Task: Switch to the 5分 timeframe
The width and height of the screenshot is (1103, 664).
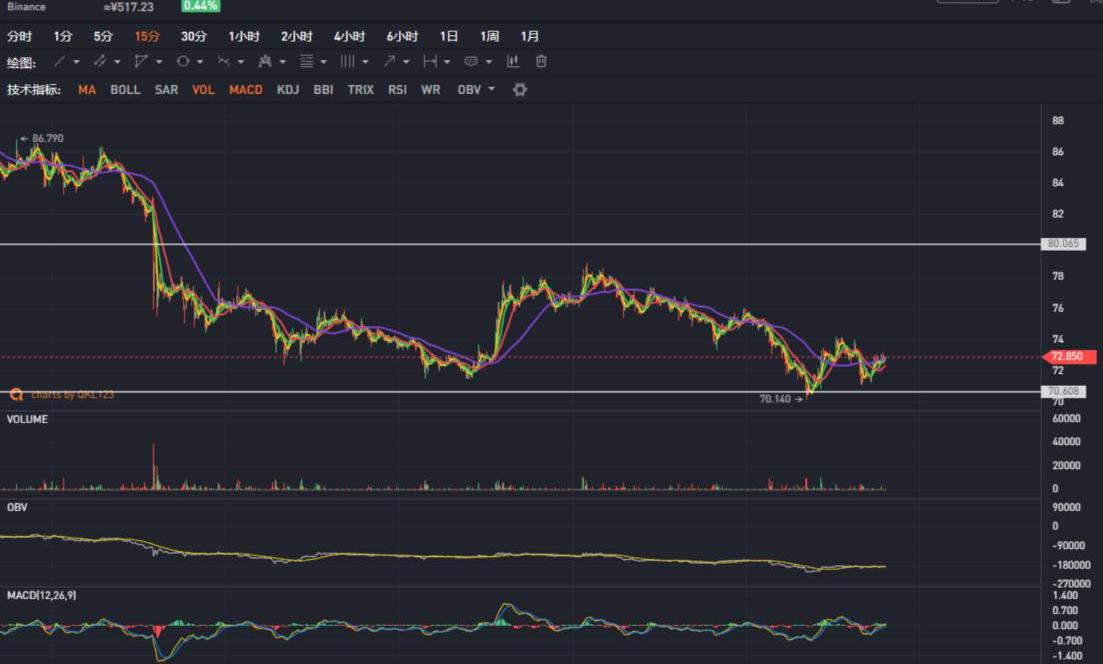Action: click(103, 36)
